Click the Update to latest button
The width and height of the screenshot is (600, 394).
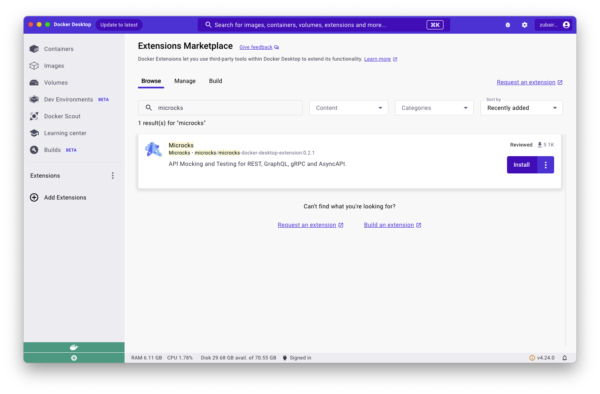tap(119, 25)
